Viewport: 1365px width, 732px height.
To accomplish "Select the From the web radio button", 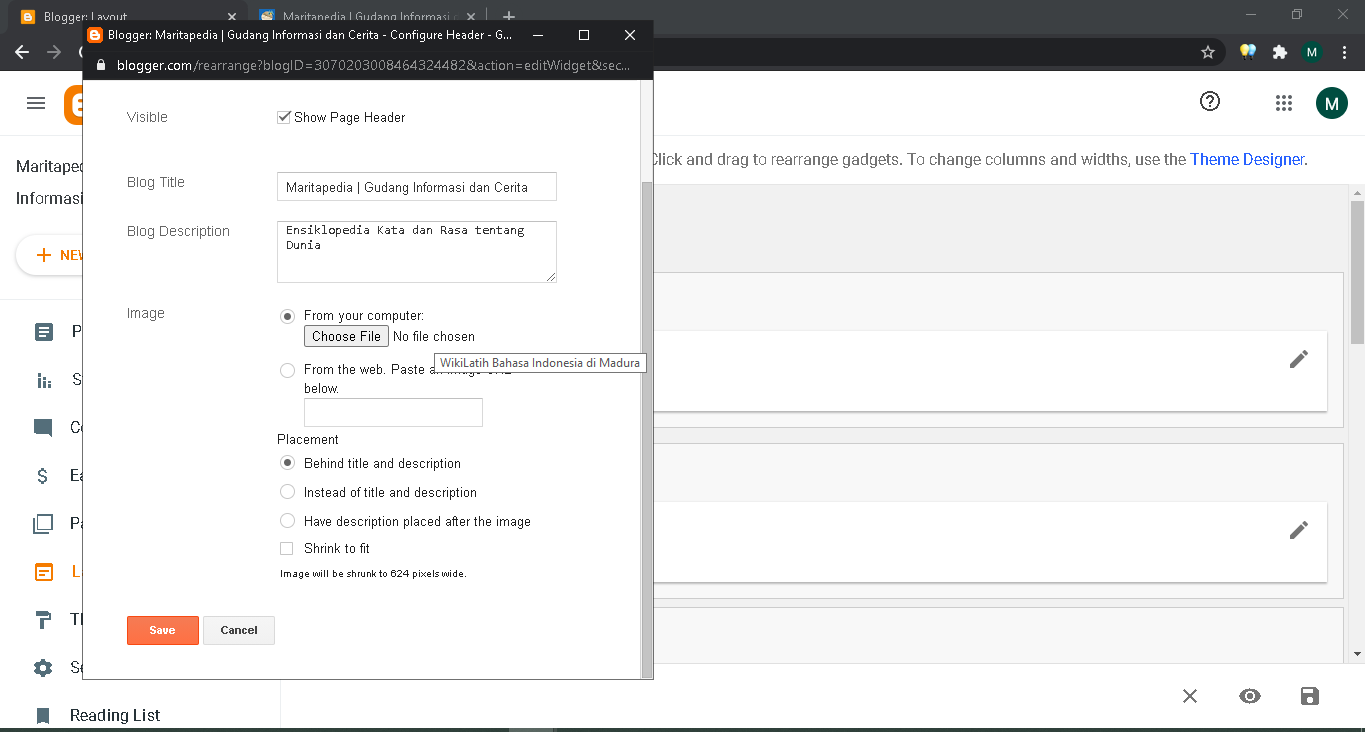I will click(288, 370).
